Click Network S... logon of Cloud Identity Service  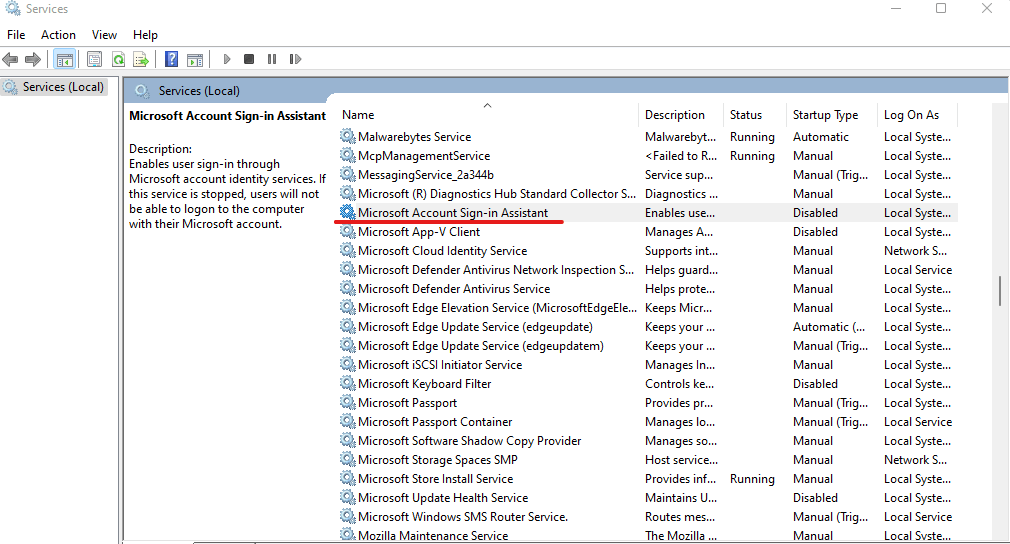[x=915, y=250]
